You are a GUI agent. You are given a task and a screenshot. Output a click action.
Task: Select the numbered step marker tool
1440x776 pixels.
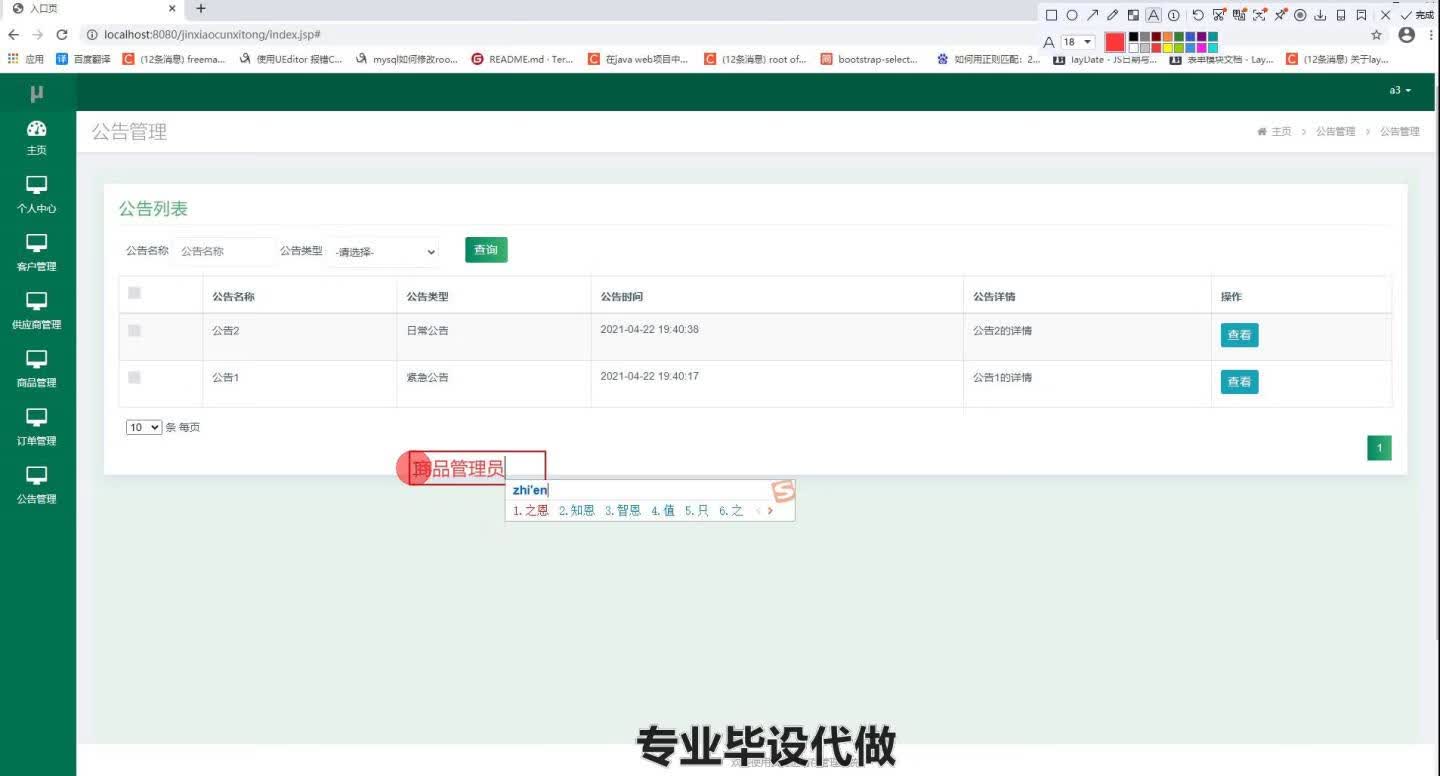[1174, 15]
